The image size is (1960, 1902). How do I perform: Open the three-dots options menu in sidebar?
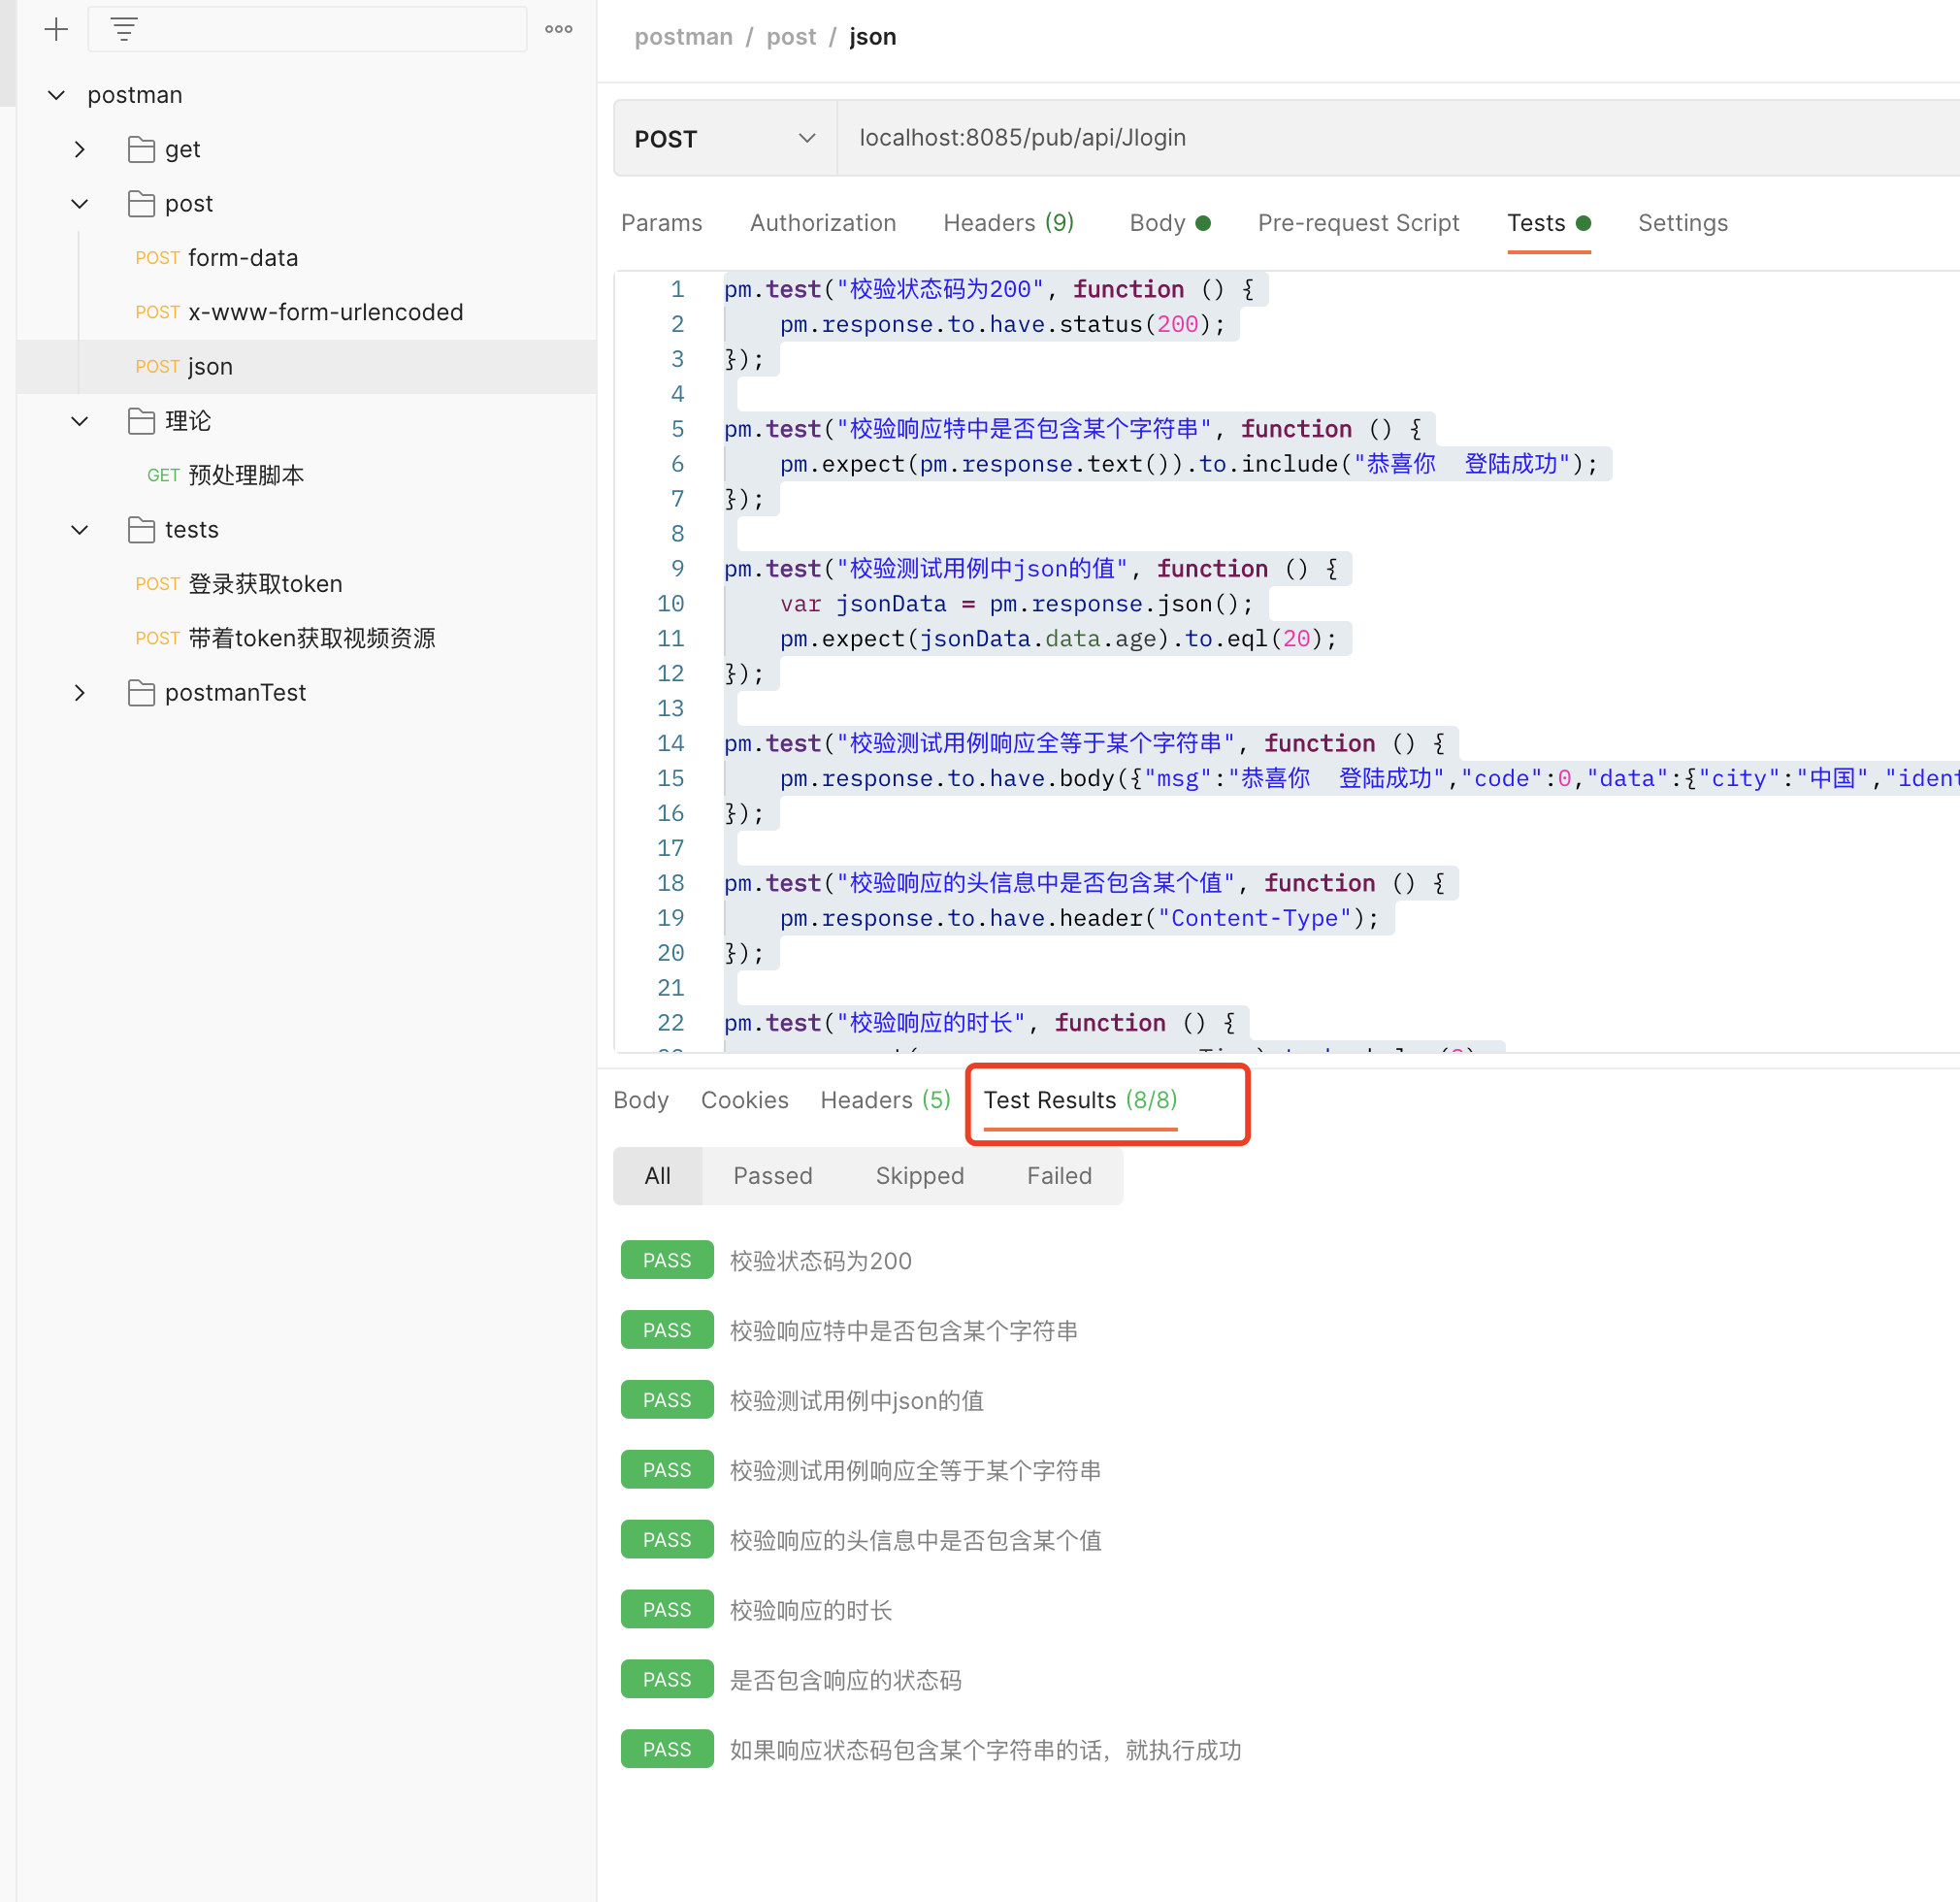pyautogui.click(x=558, y=29)
